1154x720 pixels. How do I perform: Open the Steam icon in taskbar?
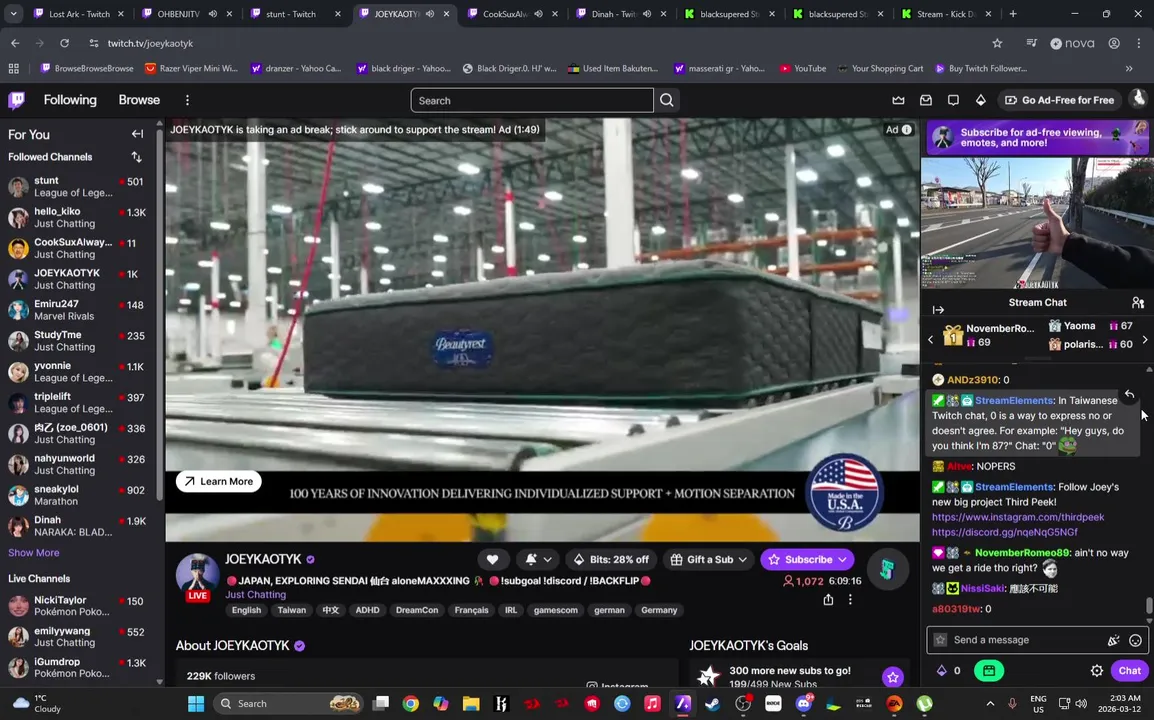coord(712,704)
